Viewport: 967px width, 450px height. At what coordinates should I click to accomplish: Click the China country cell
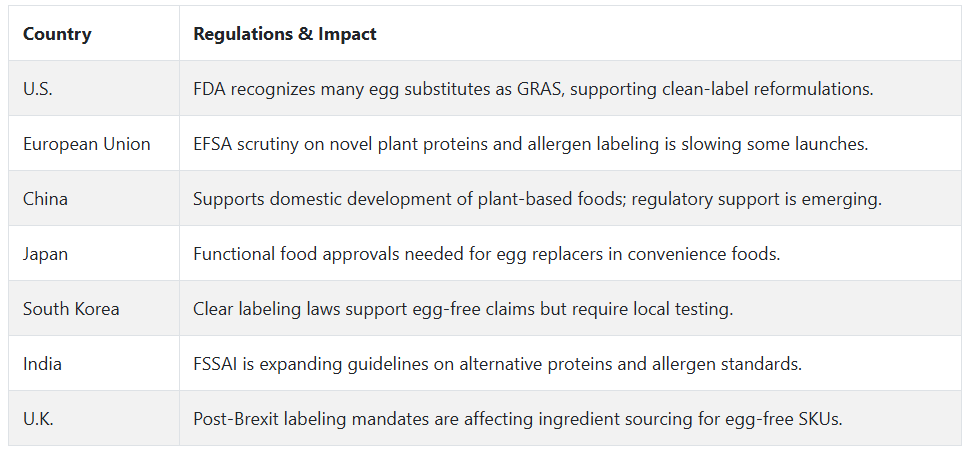tap(46, 199)
